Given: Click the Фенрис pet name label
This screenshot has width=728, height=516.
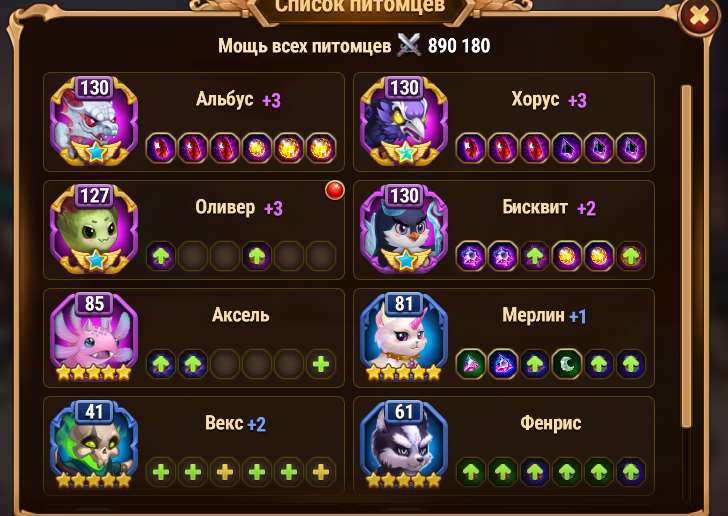Looking at the screenshot, I should [x=551, y=423].
